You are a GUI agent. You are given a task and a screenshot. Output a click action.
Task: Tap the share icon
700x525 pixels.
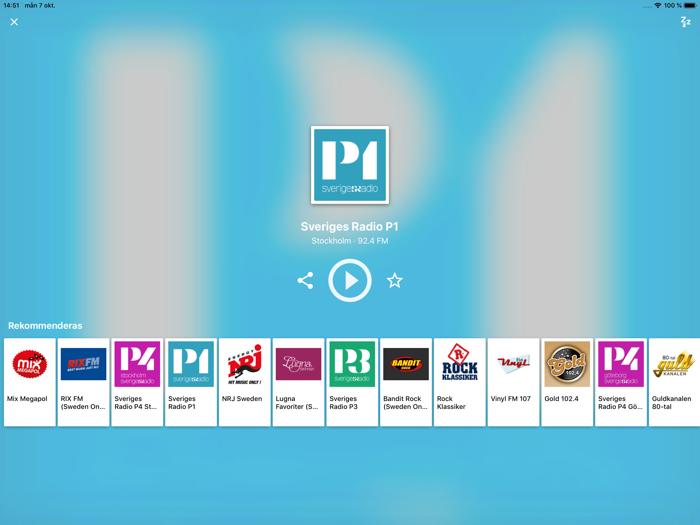(x=305, y=281)
